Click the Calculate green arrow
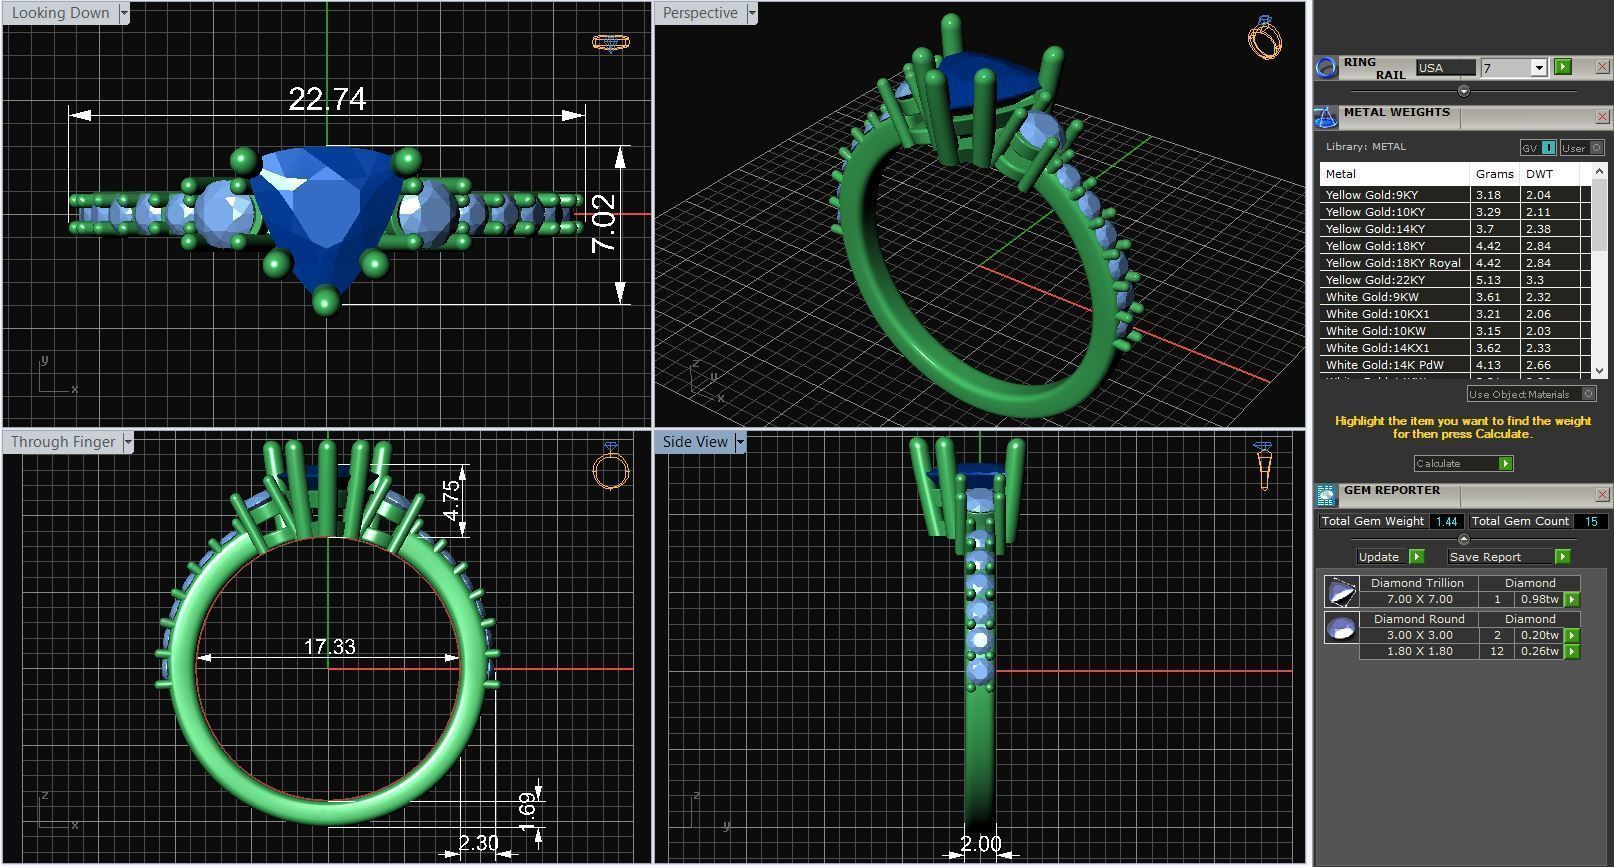The width and height of the screenshot is (1614, 867). point(1506,463)
